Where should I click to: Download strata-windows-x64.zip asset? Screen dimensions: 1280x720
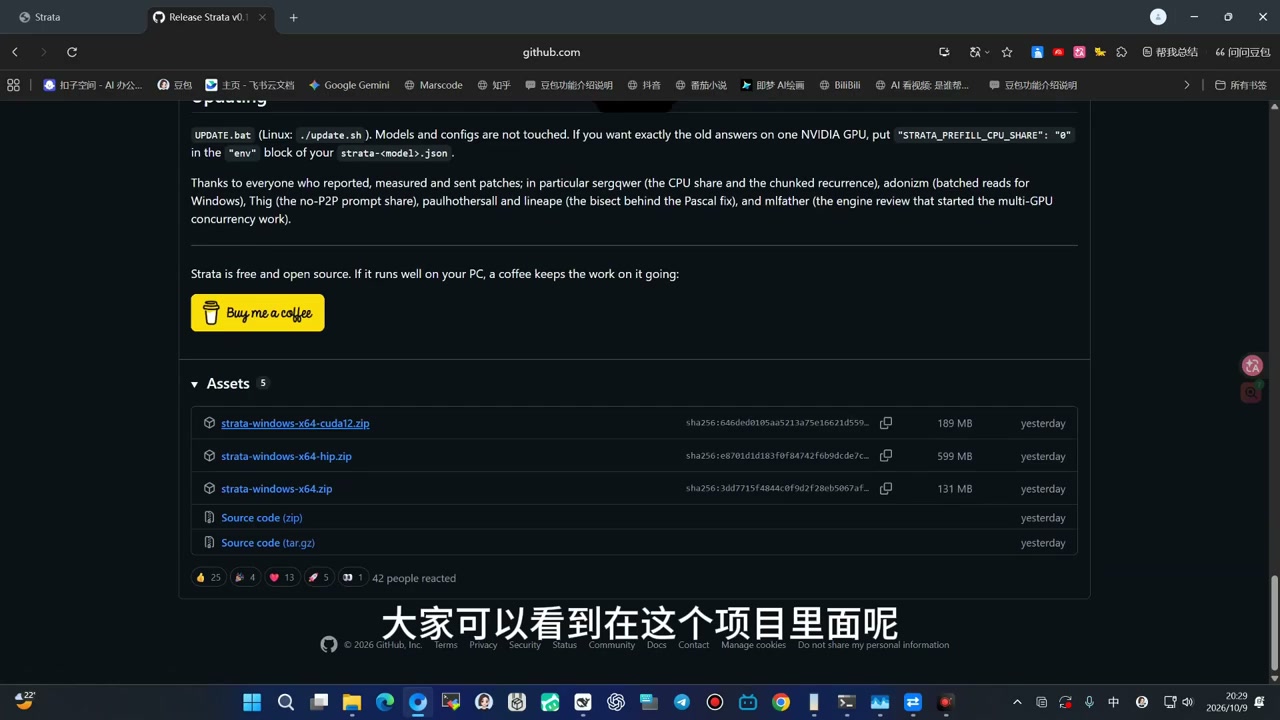(x=276, y=489)
